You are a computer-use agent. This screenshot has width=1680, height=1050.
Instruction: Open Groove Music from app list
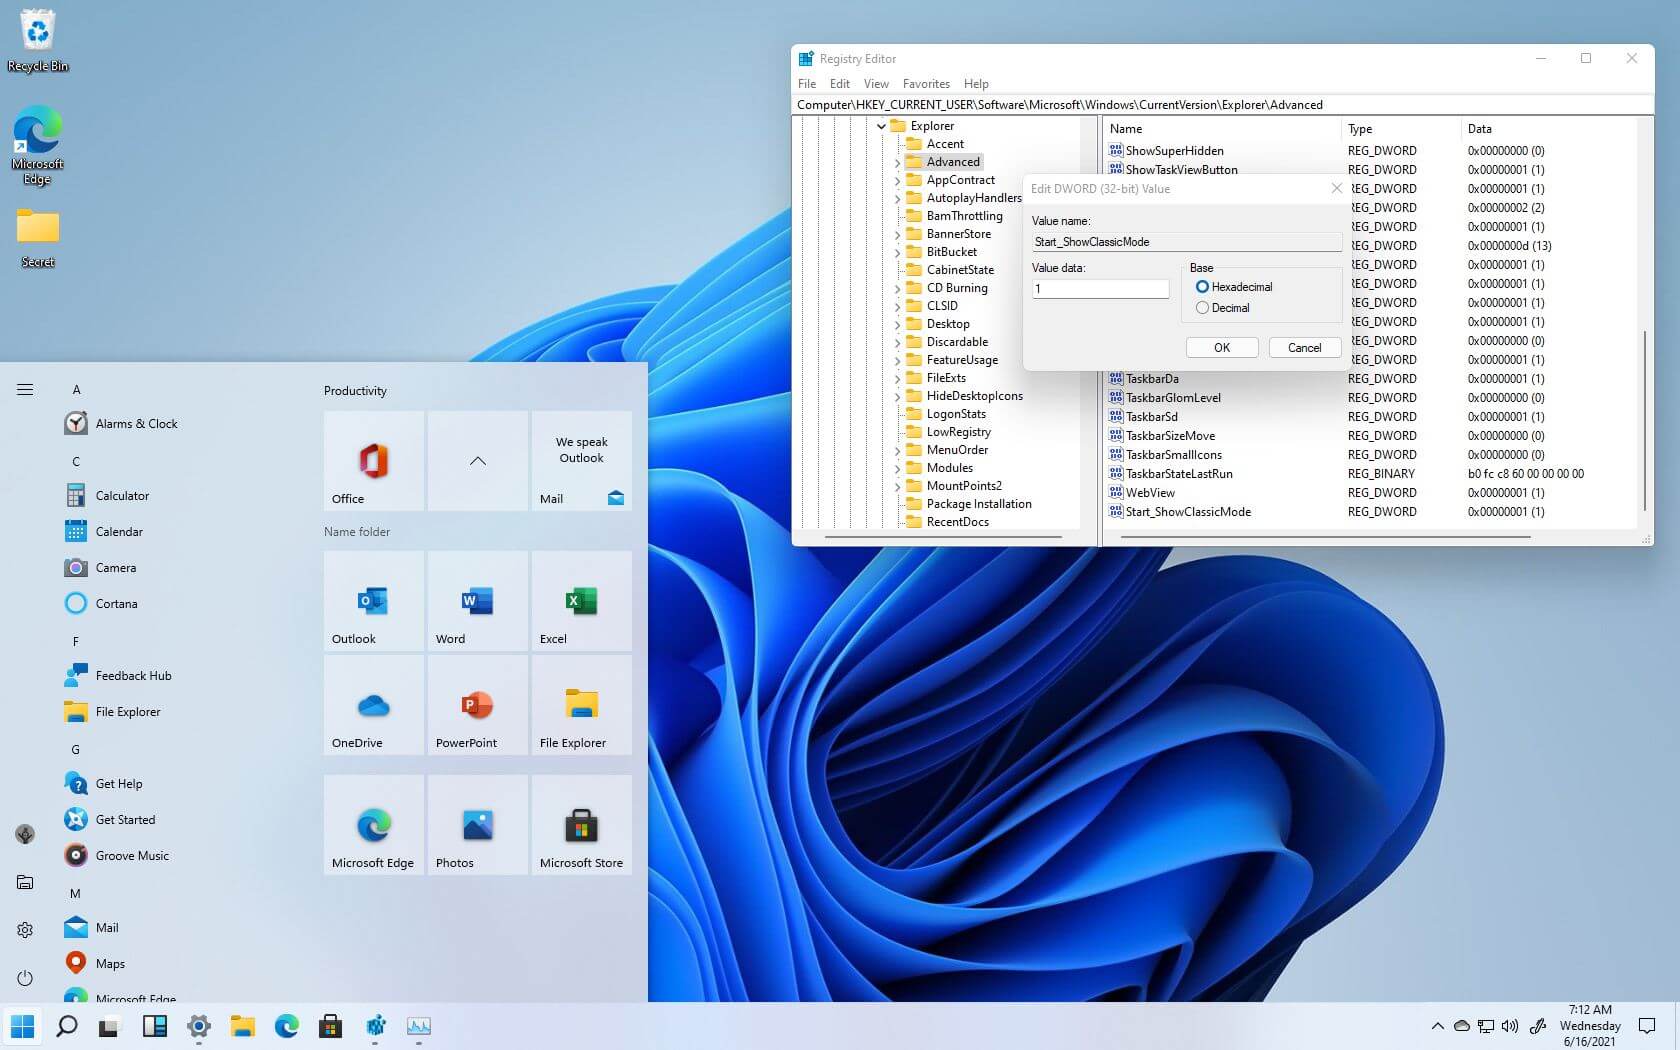click(117, 856)
